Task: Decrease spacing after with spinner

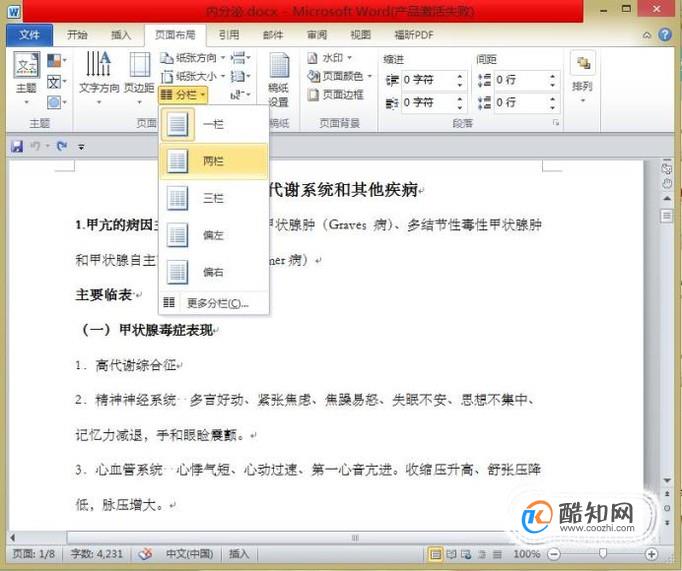Action: pyautogui.click(x=552, y=107)
